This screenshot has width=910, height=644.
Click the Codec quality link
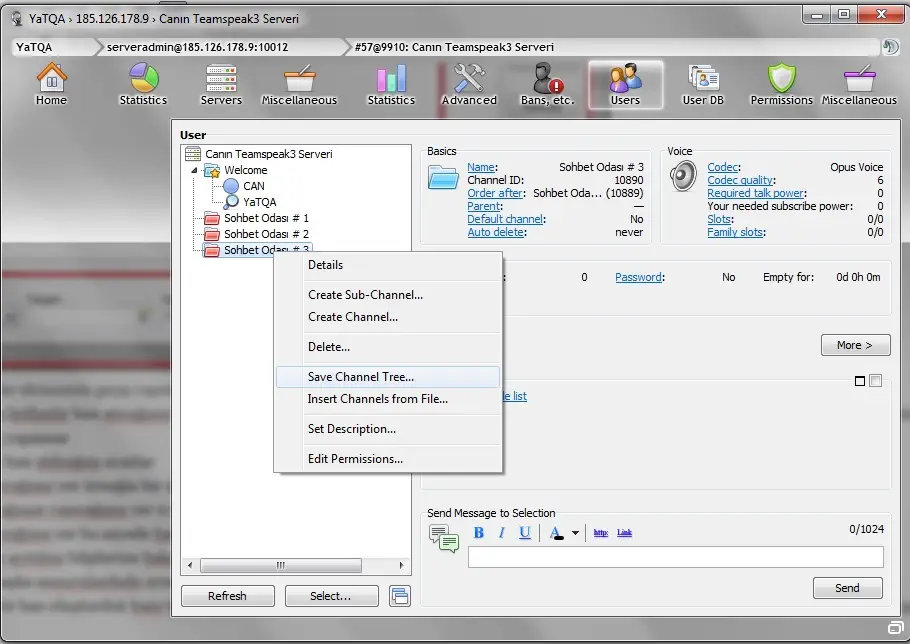pyautogui.click(x=740, y=180)
